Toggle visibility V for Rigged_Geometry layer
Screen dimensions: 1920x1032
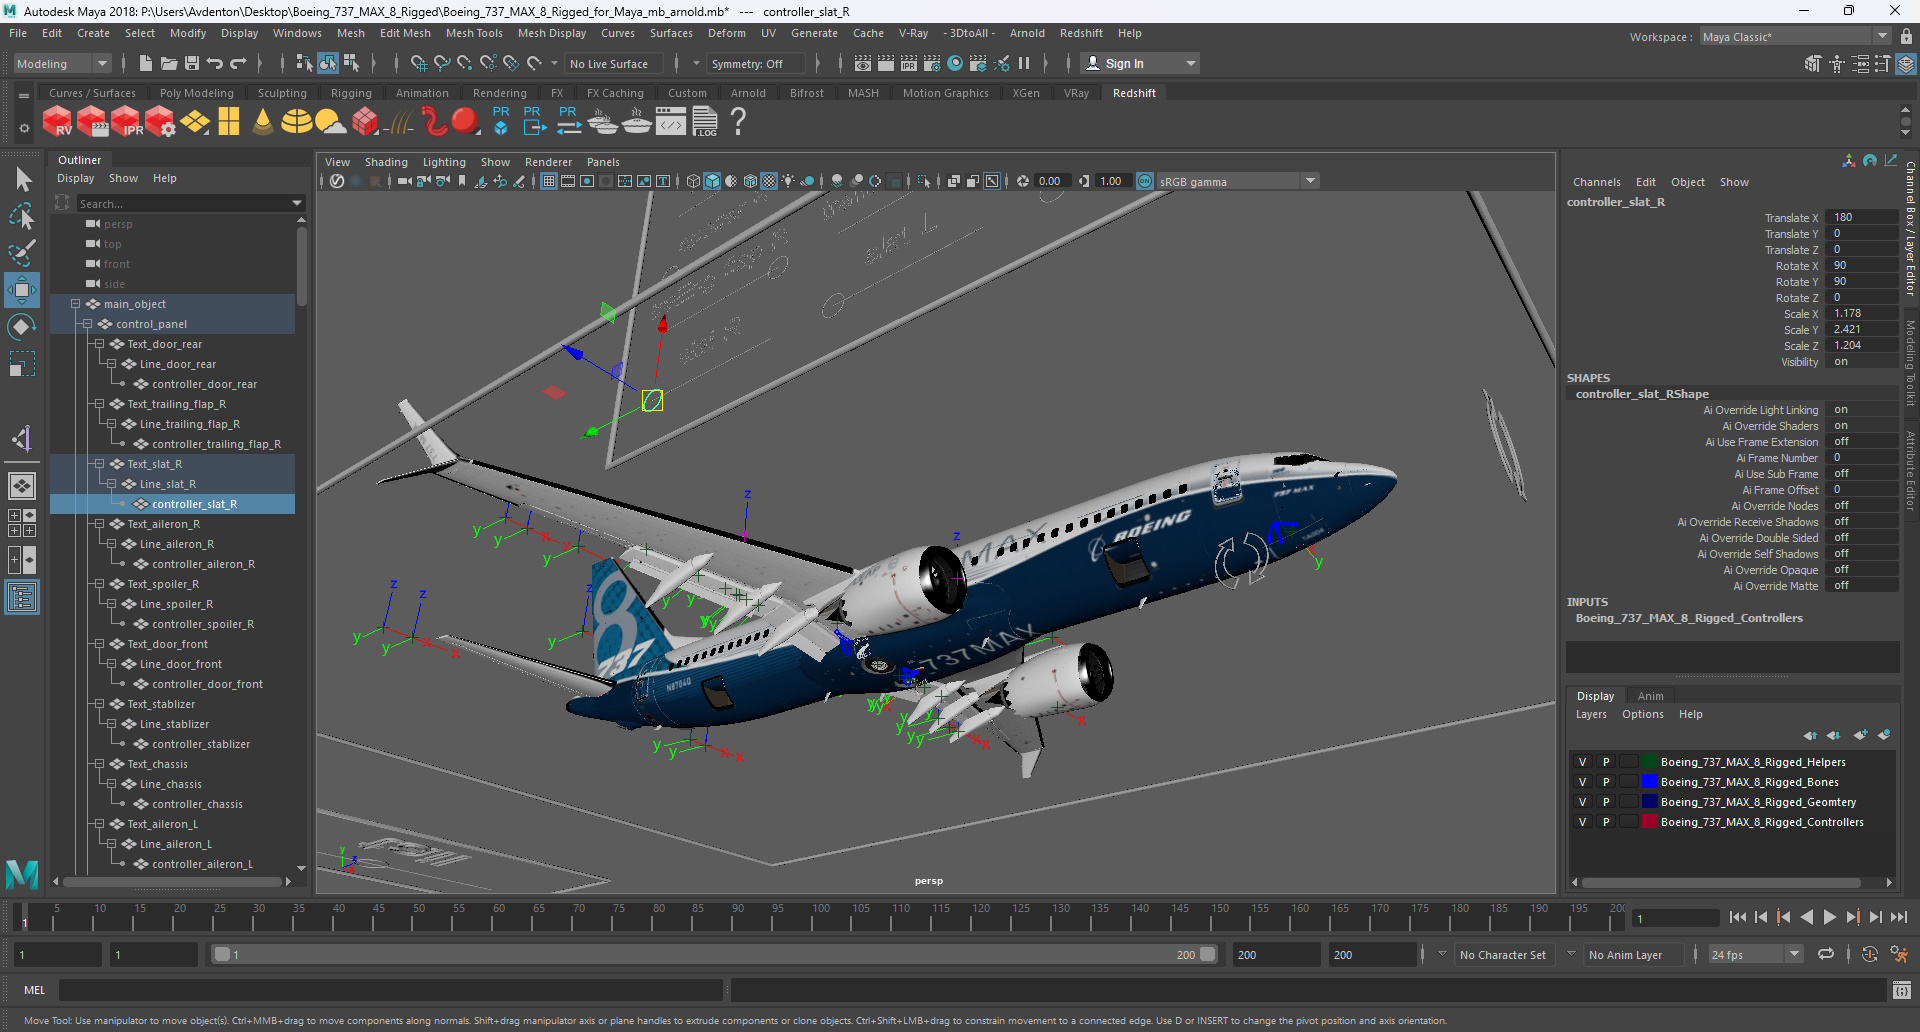click(x=1582, y=802)
